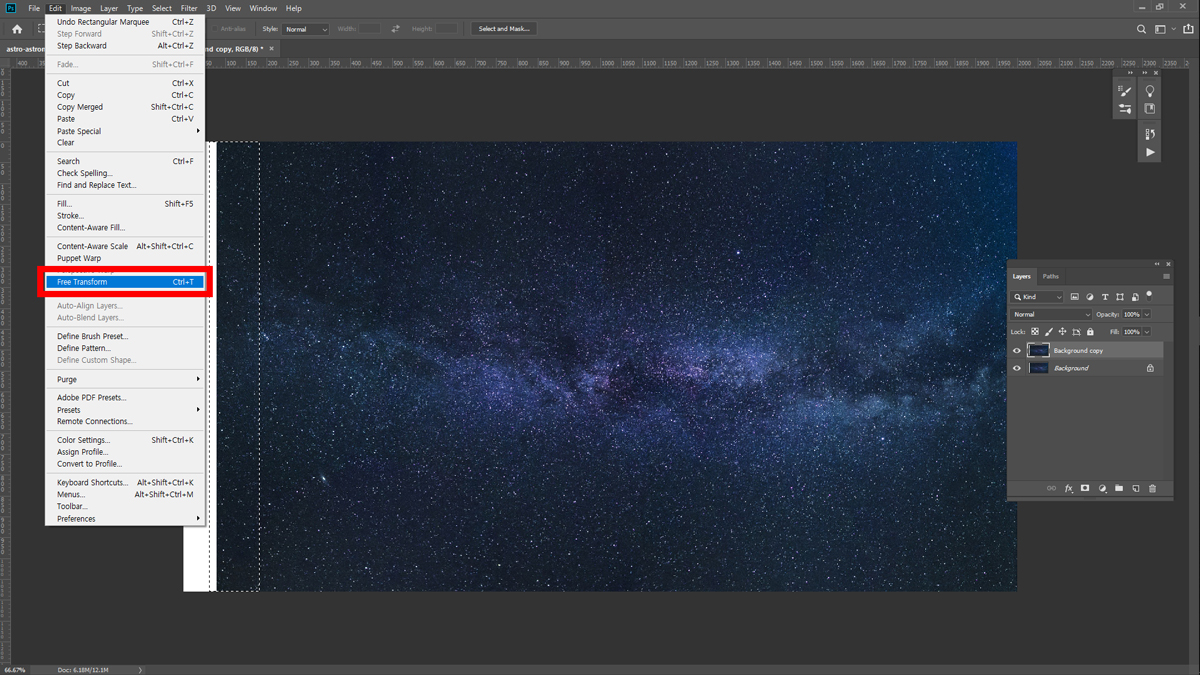Open the Kind filter dropdown

tap(1037, 297)
